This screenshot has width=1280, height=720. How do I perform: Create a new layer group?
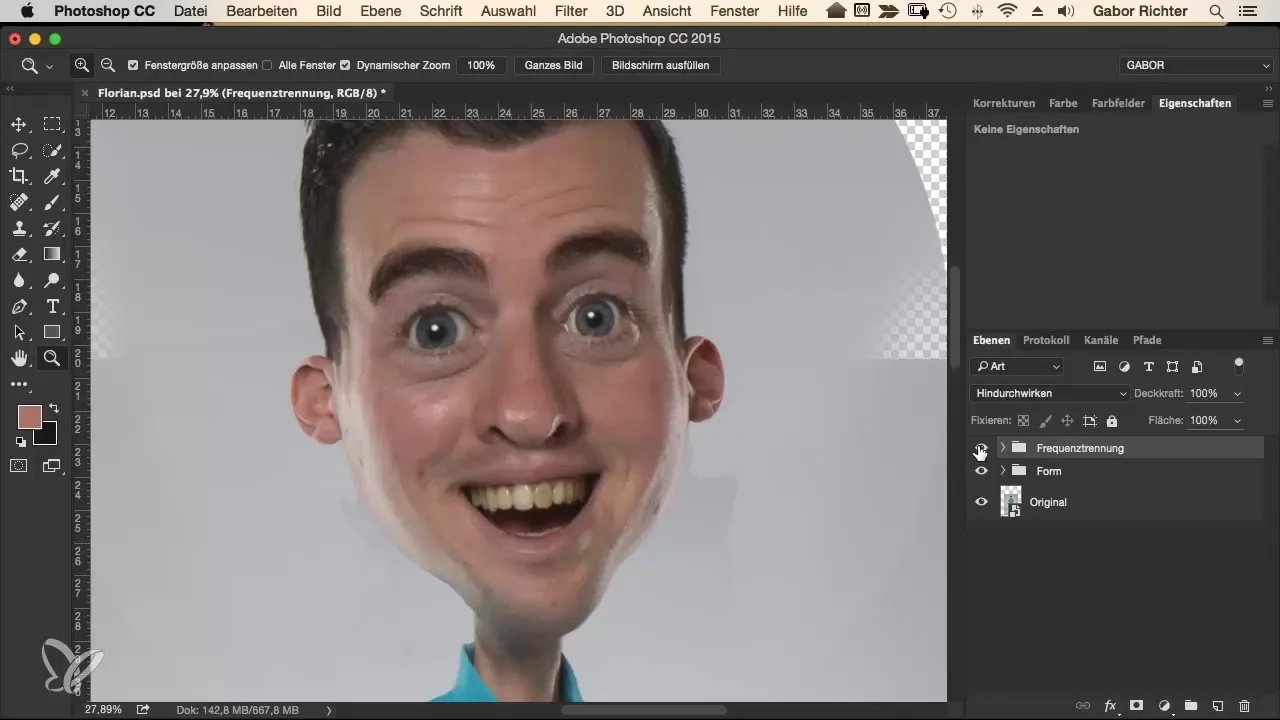(1191, 705)
